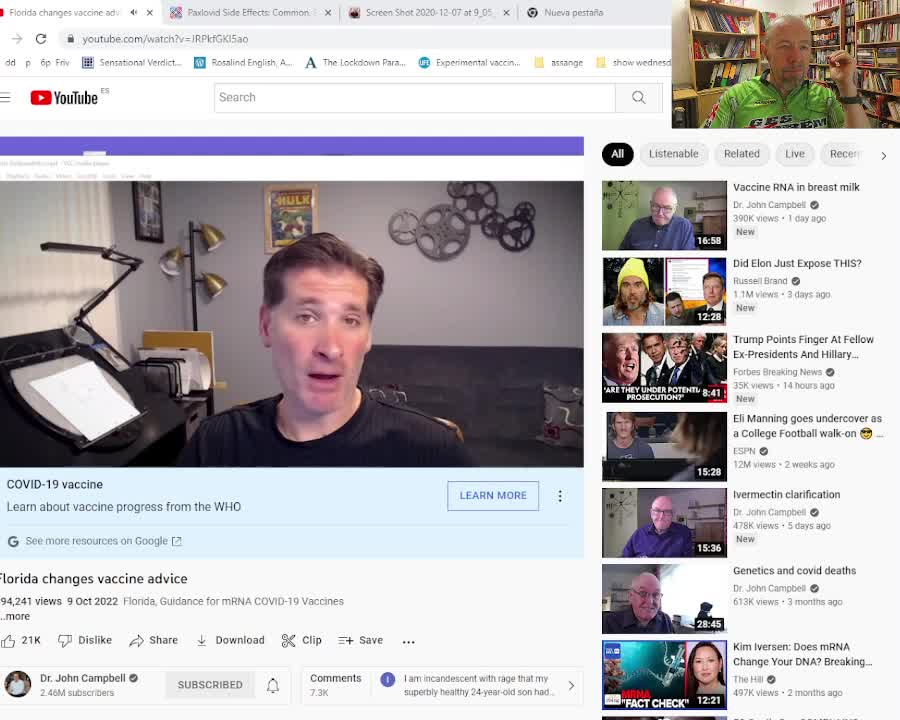Switch to Screen Shot 2020-12-07 tab

click(x=429, y=13)
